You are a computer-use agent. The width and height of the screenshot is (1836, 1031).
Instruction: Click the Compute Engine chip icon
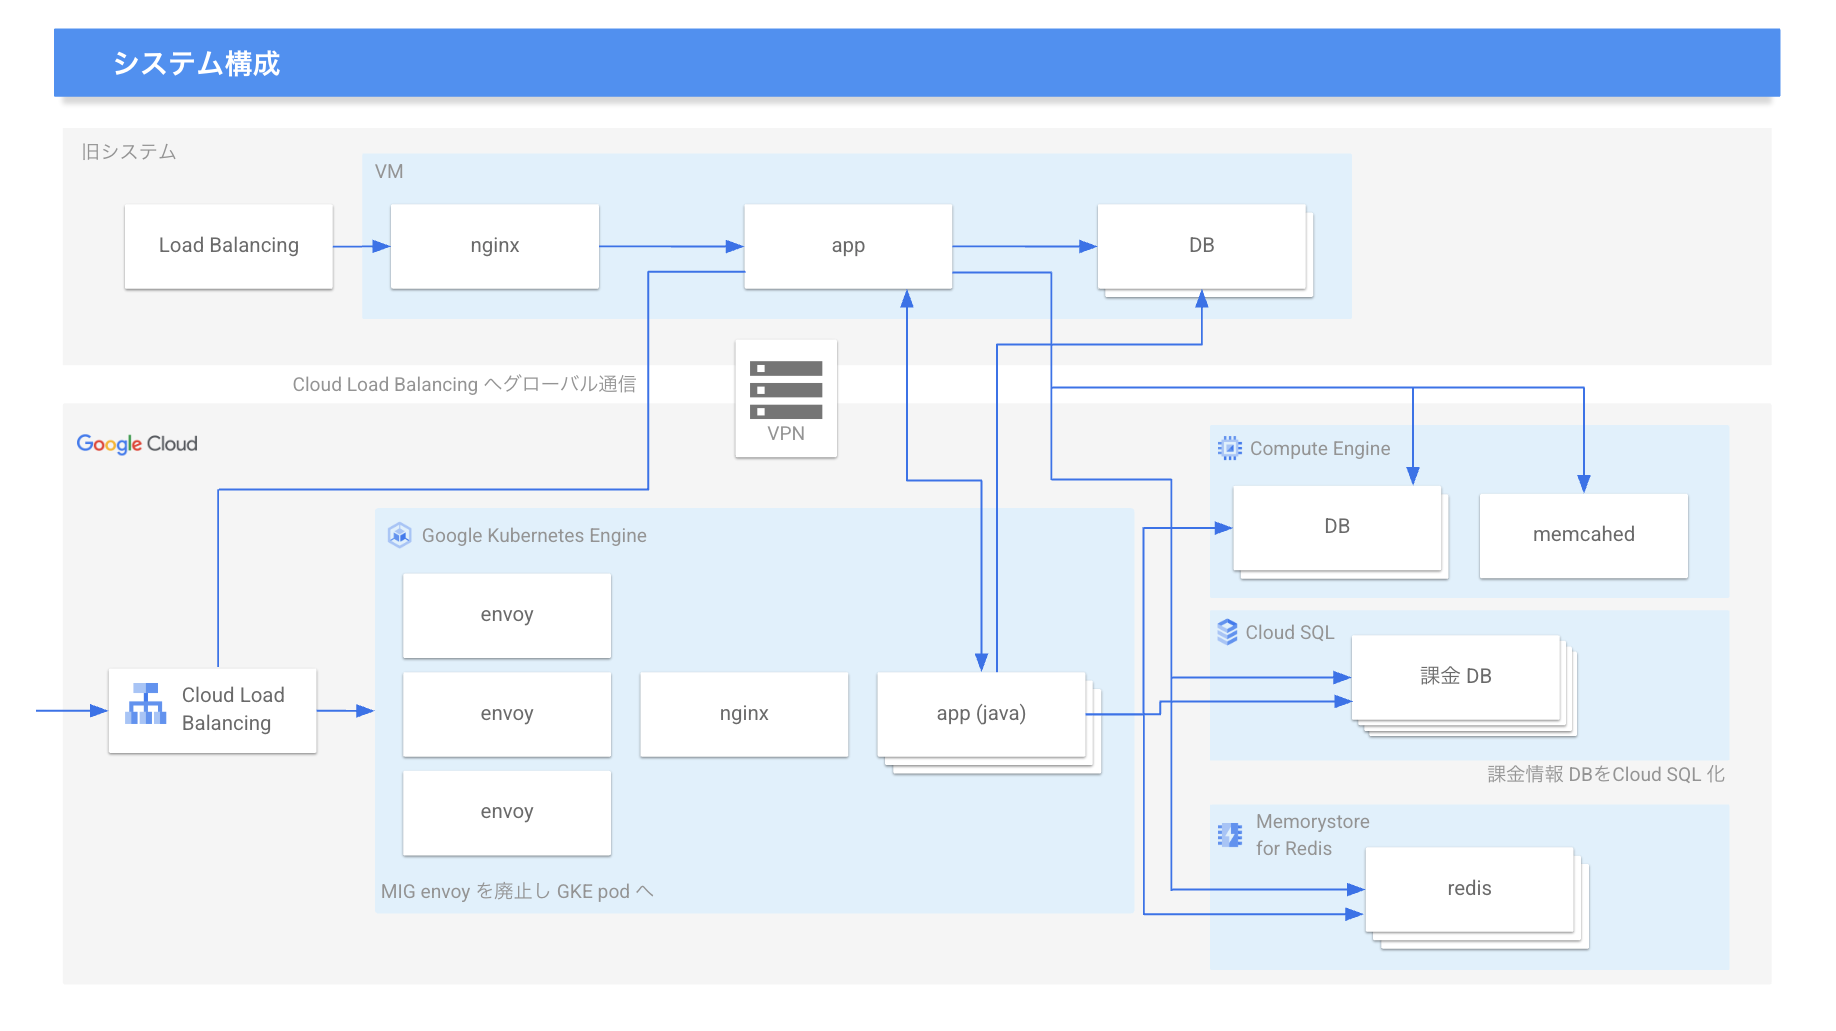click(1230, 448)
